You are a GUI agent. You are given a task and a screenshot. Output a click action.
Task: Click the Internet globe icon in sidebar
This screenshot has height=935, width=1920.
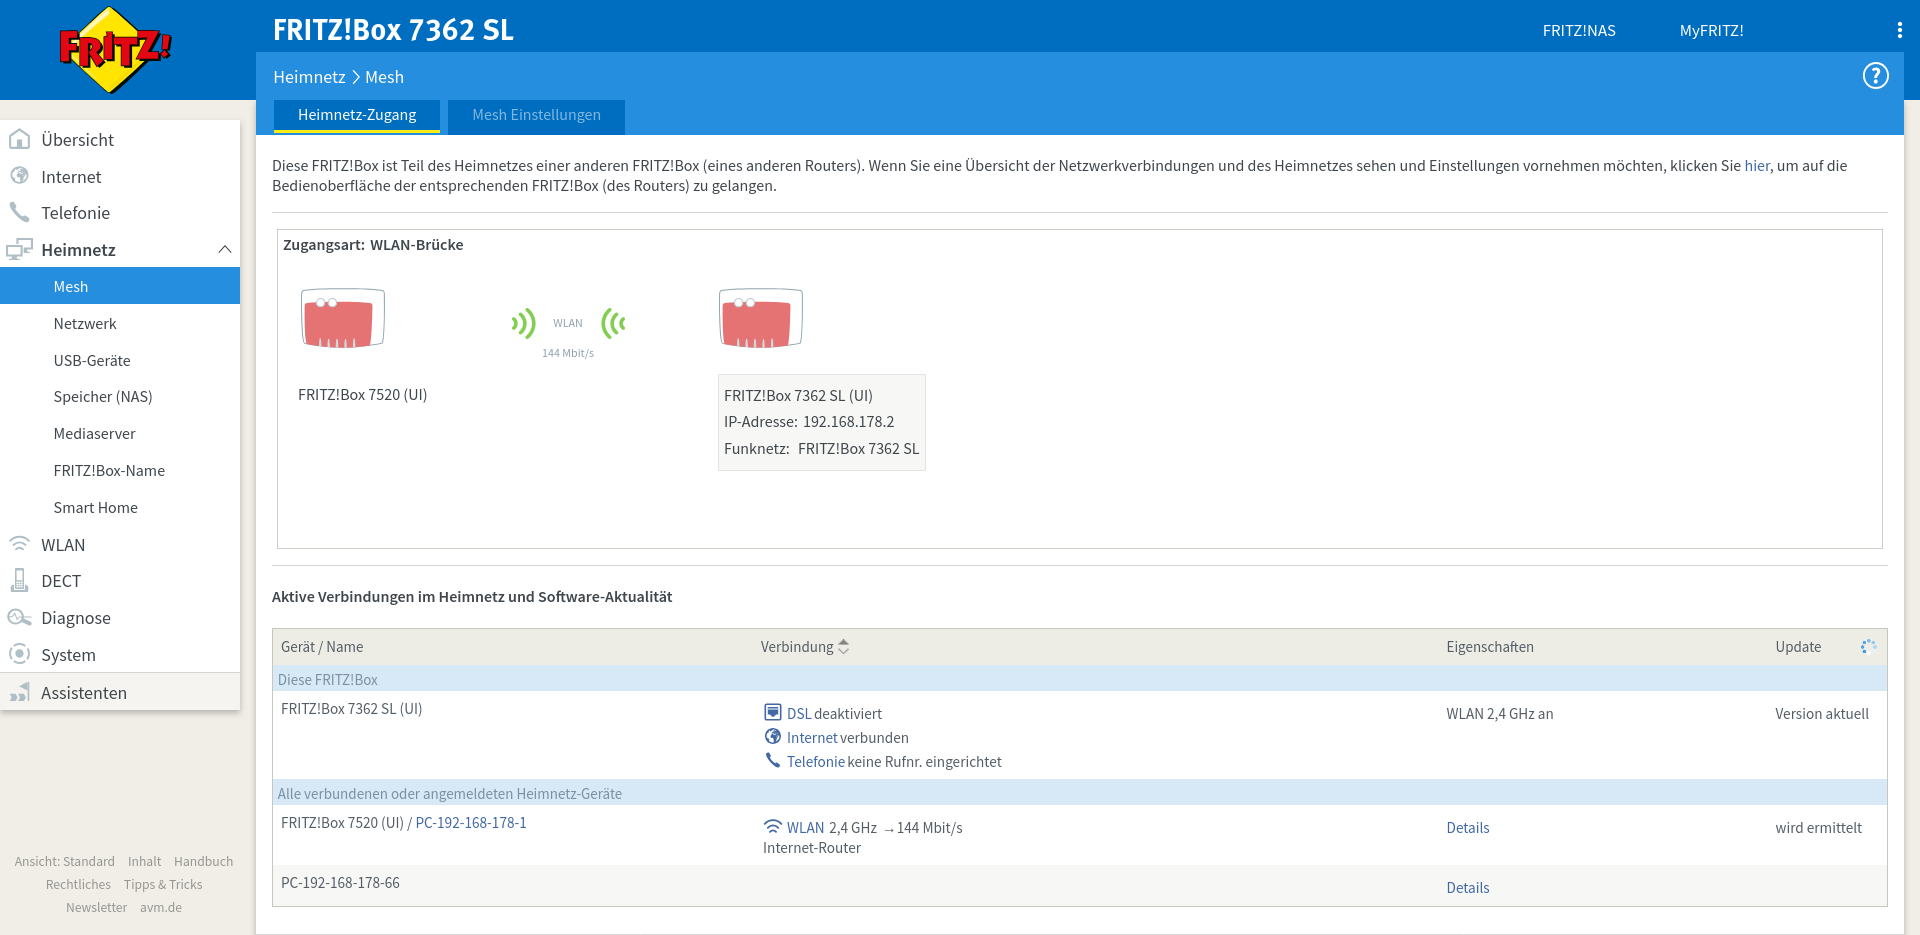tap(19, 176)
